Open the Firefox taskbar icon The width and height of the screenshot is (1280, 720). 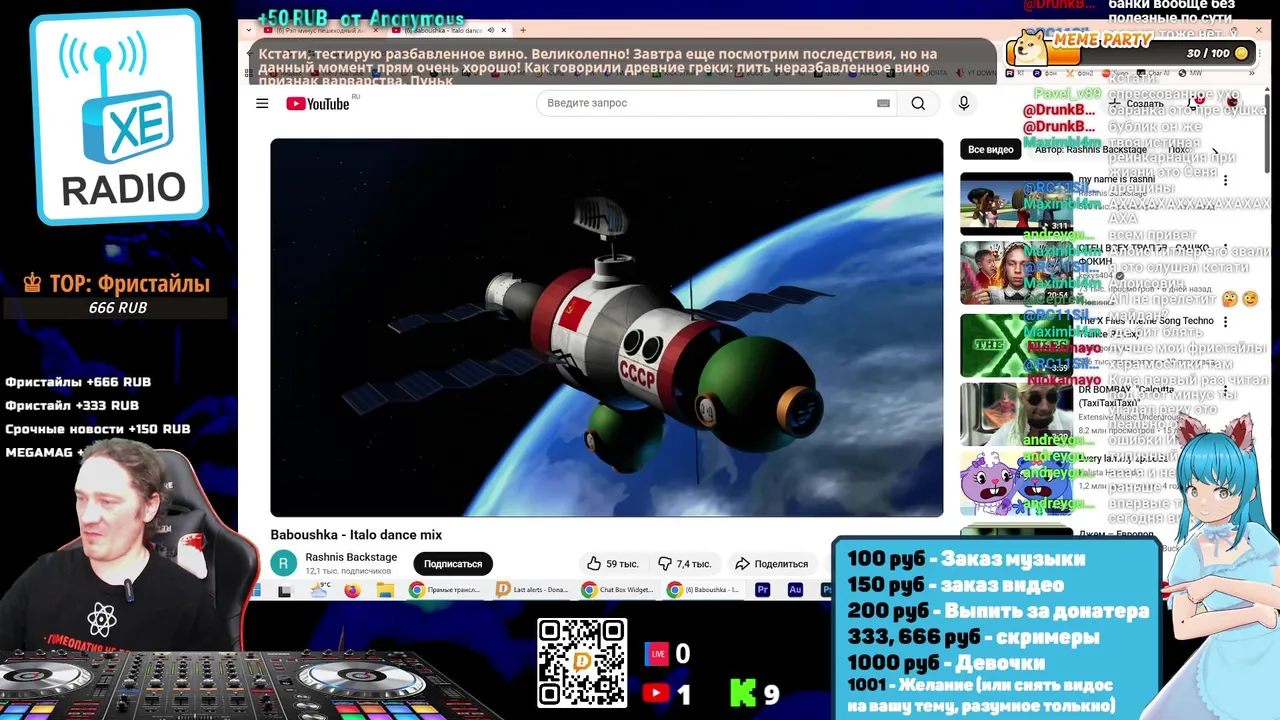coord(352,590)
